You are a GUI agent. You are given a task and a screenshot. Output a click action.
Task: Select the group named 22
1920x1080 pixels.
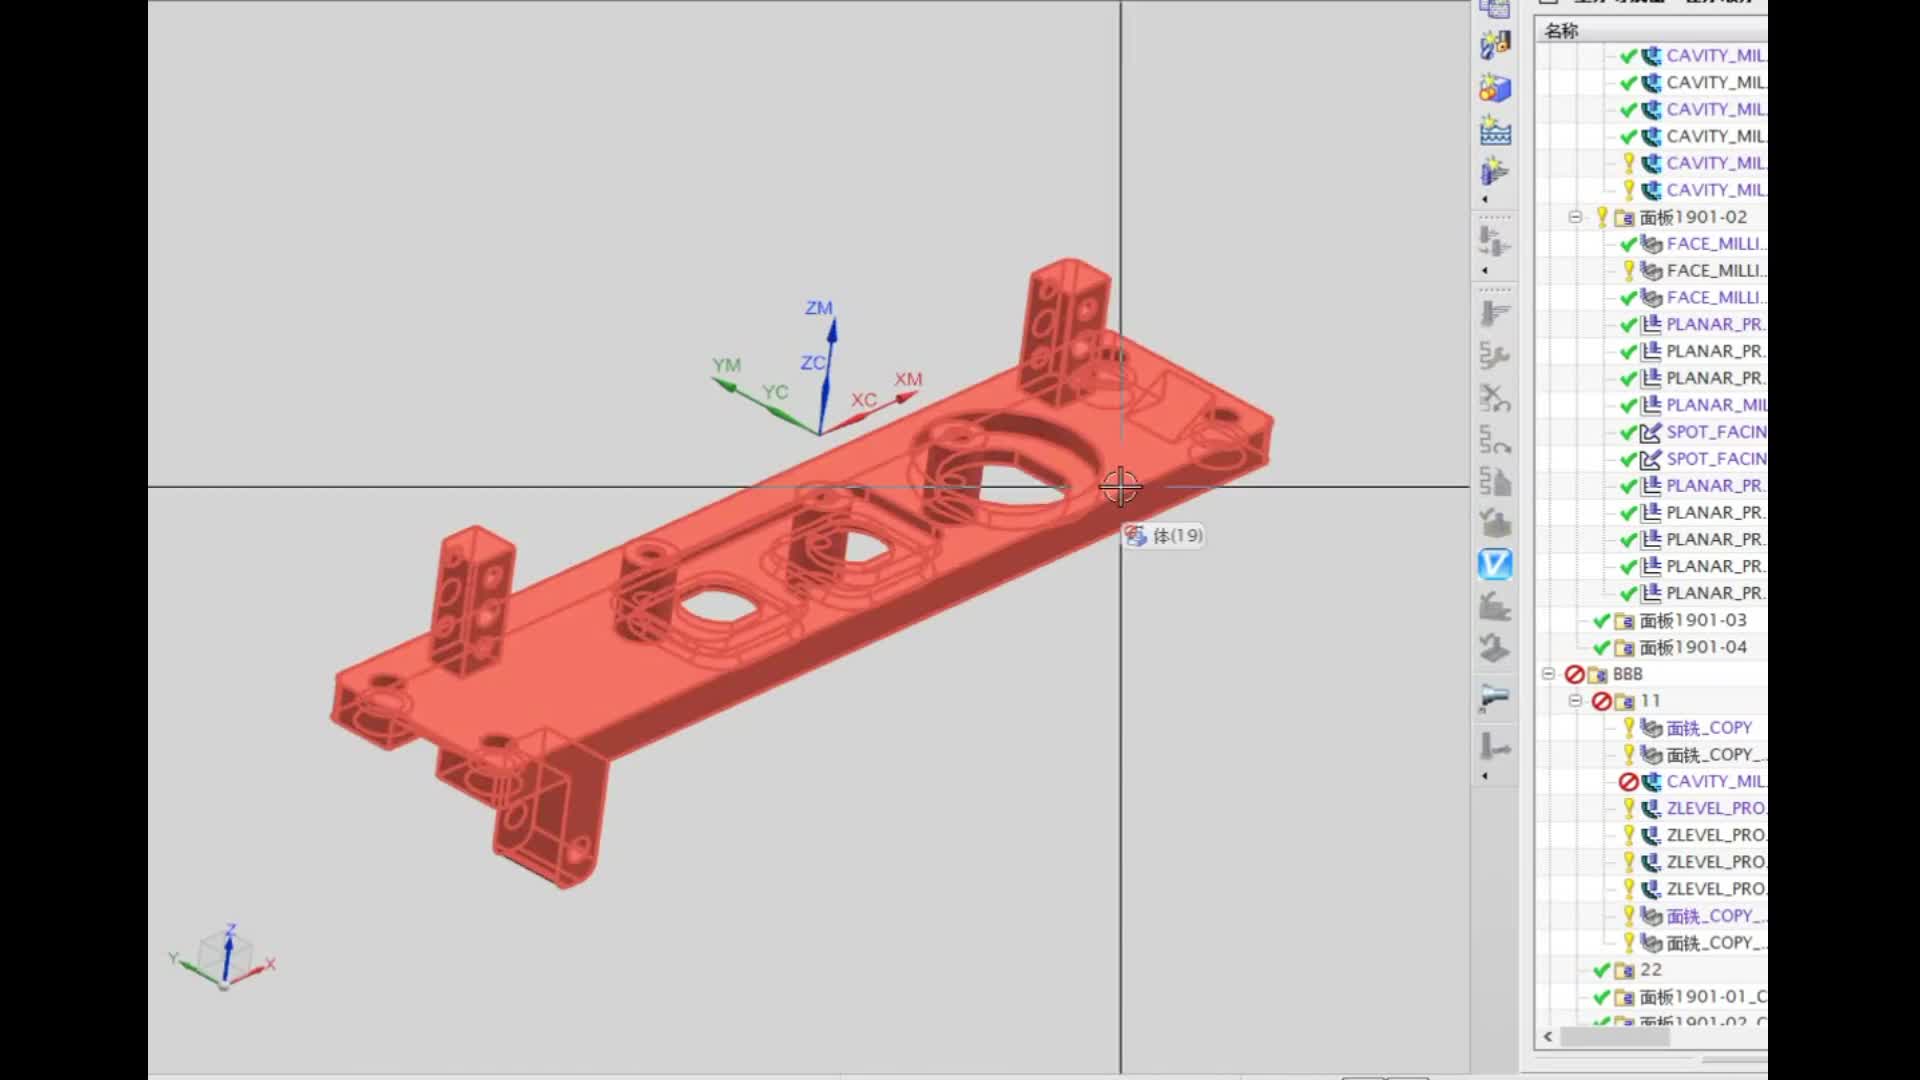[x=1651, y=970]
